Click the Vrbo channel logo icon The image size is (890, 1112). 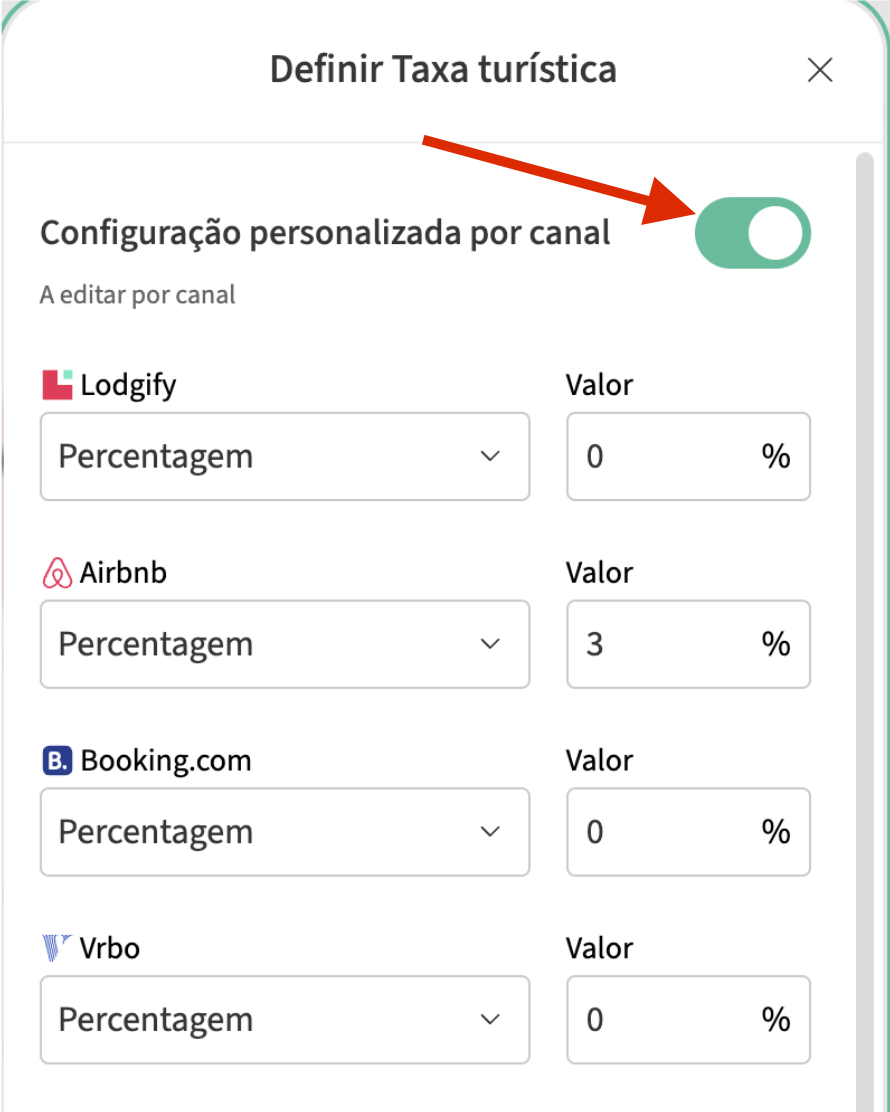58,947
